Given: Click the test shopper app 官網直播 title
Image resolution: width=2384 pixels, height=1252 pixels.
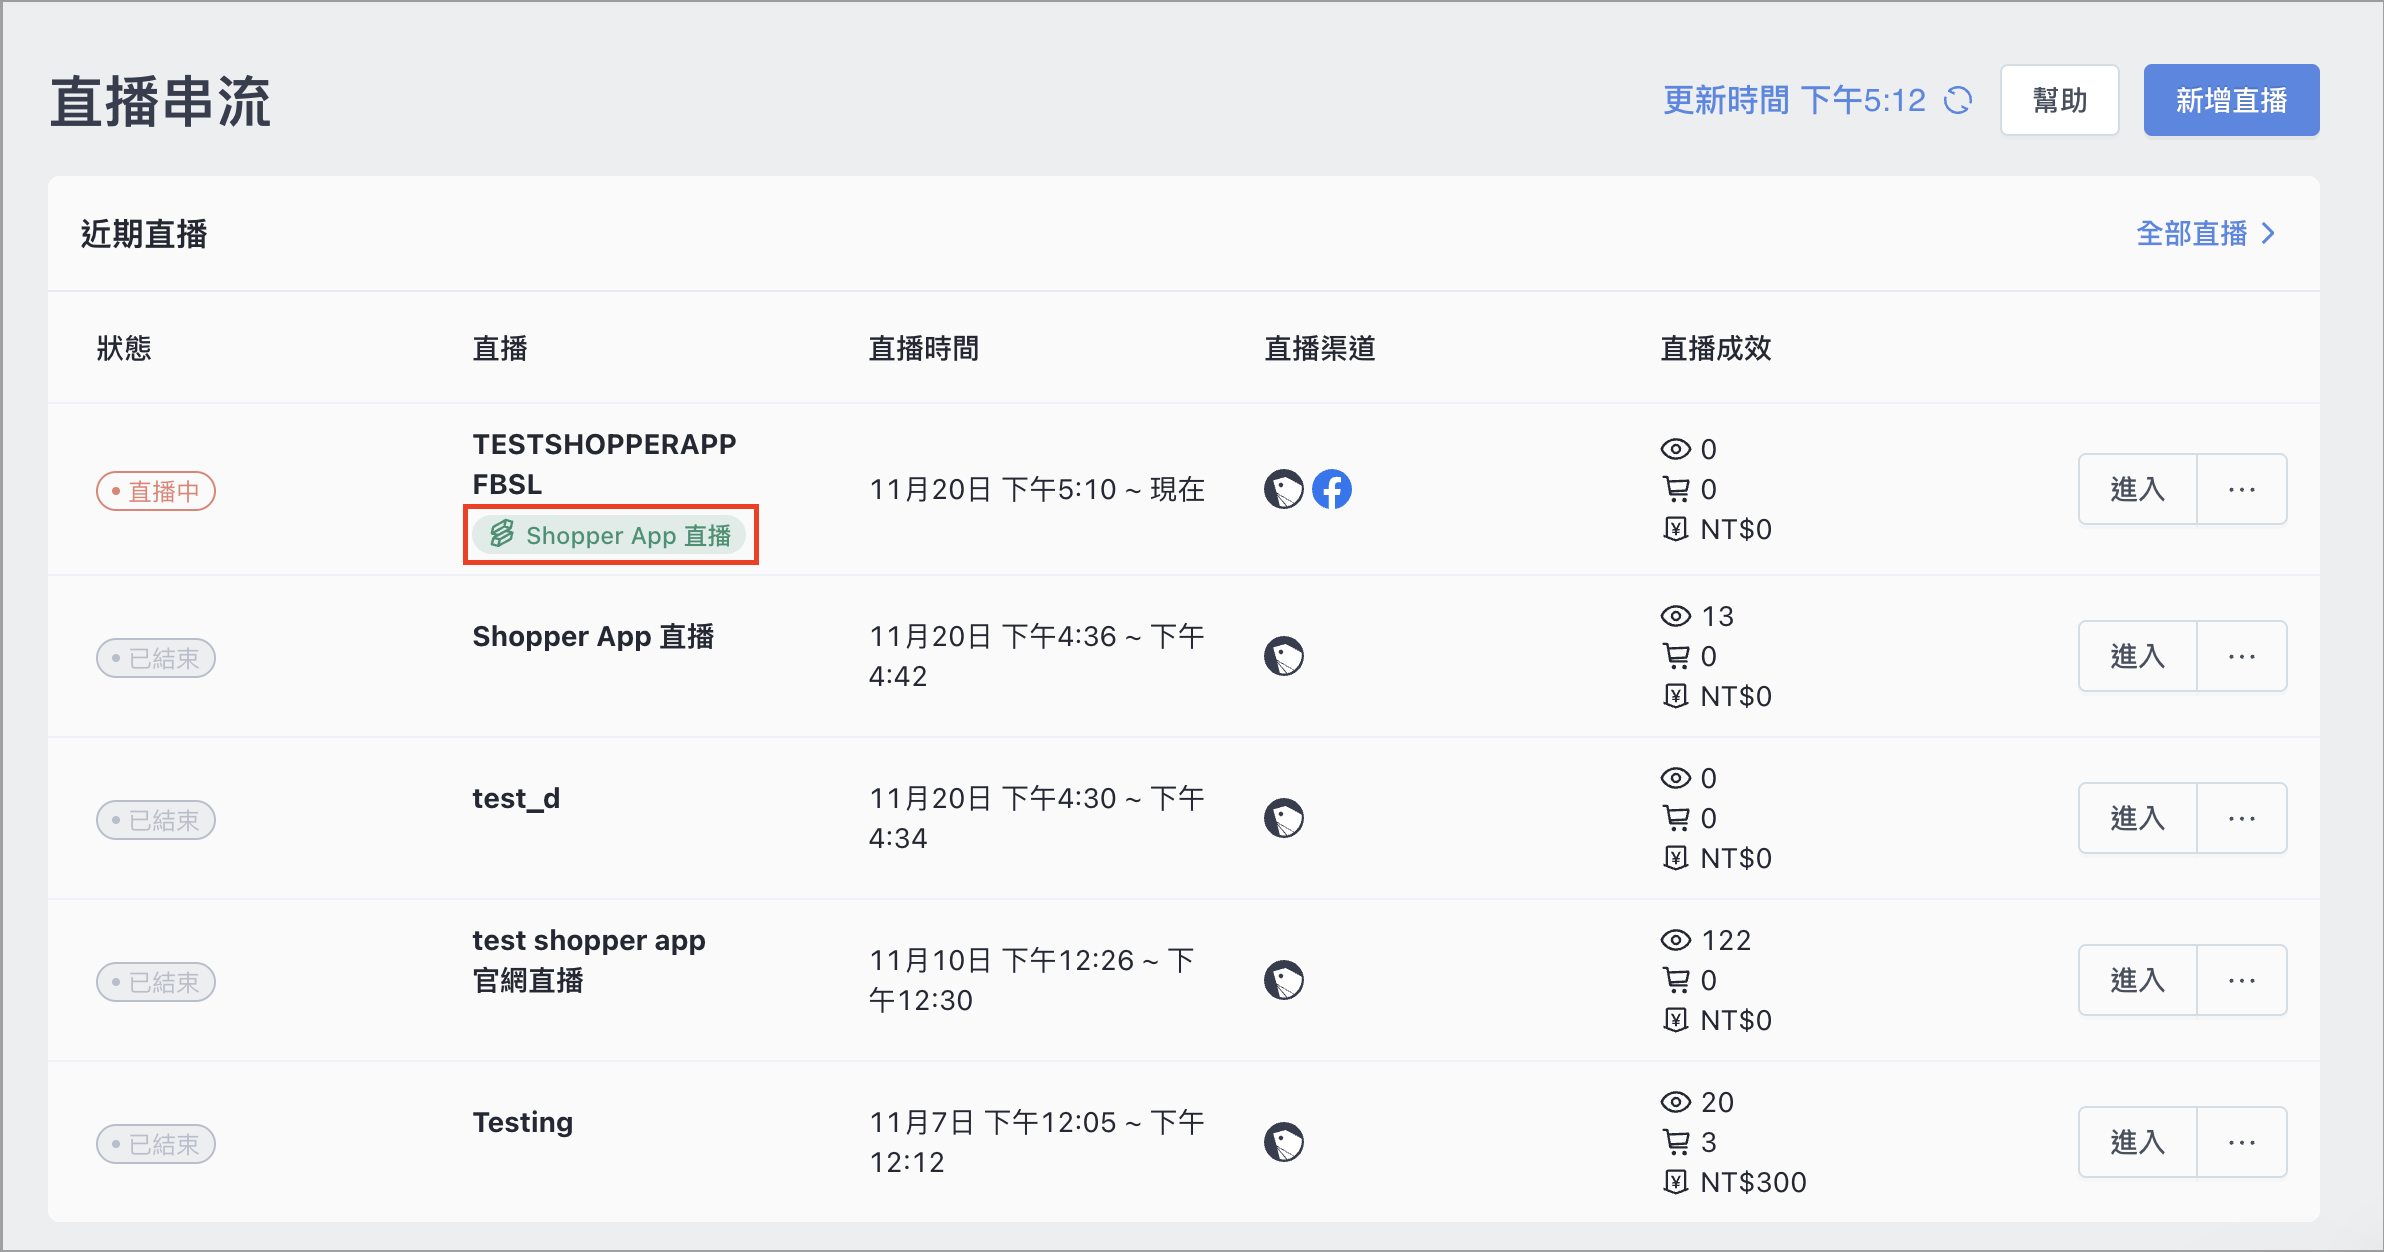Looking at the screenshot, I should click(x=589, y=960).
